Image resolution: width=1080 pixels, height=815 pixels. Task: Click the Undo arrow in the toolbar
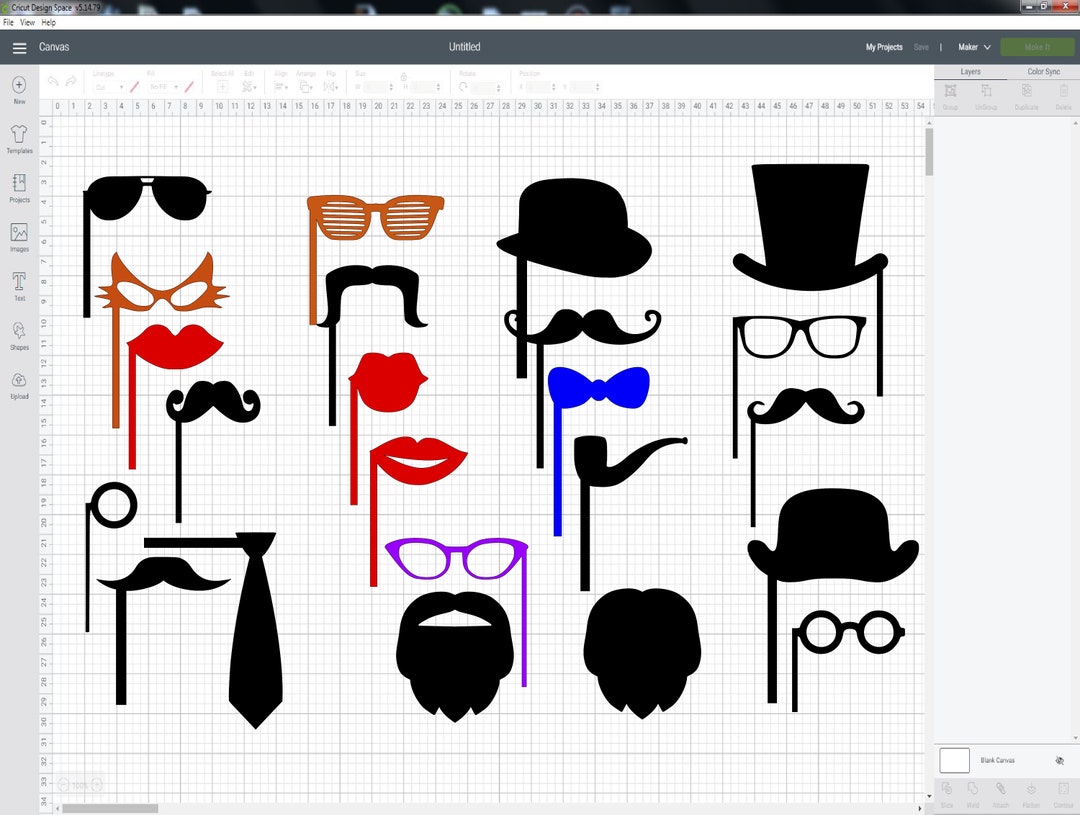click(52, 81)
